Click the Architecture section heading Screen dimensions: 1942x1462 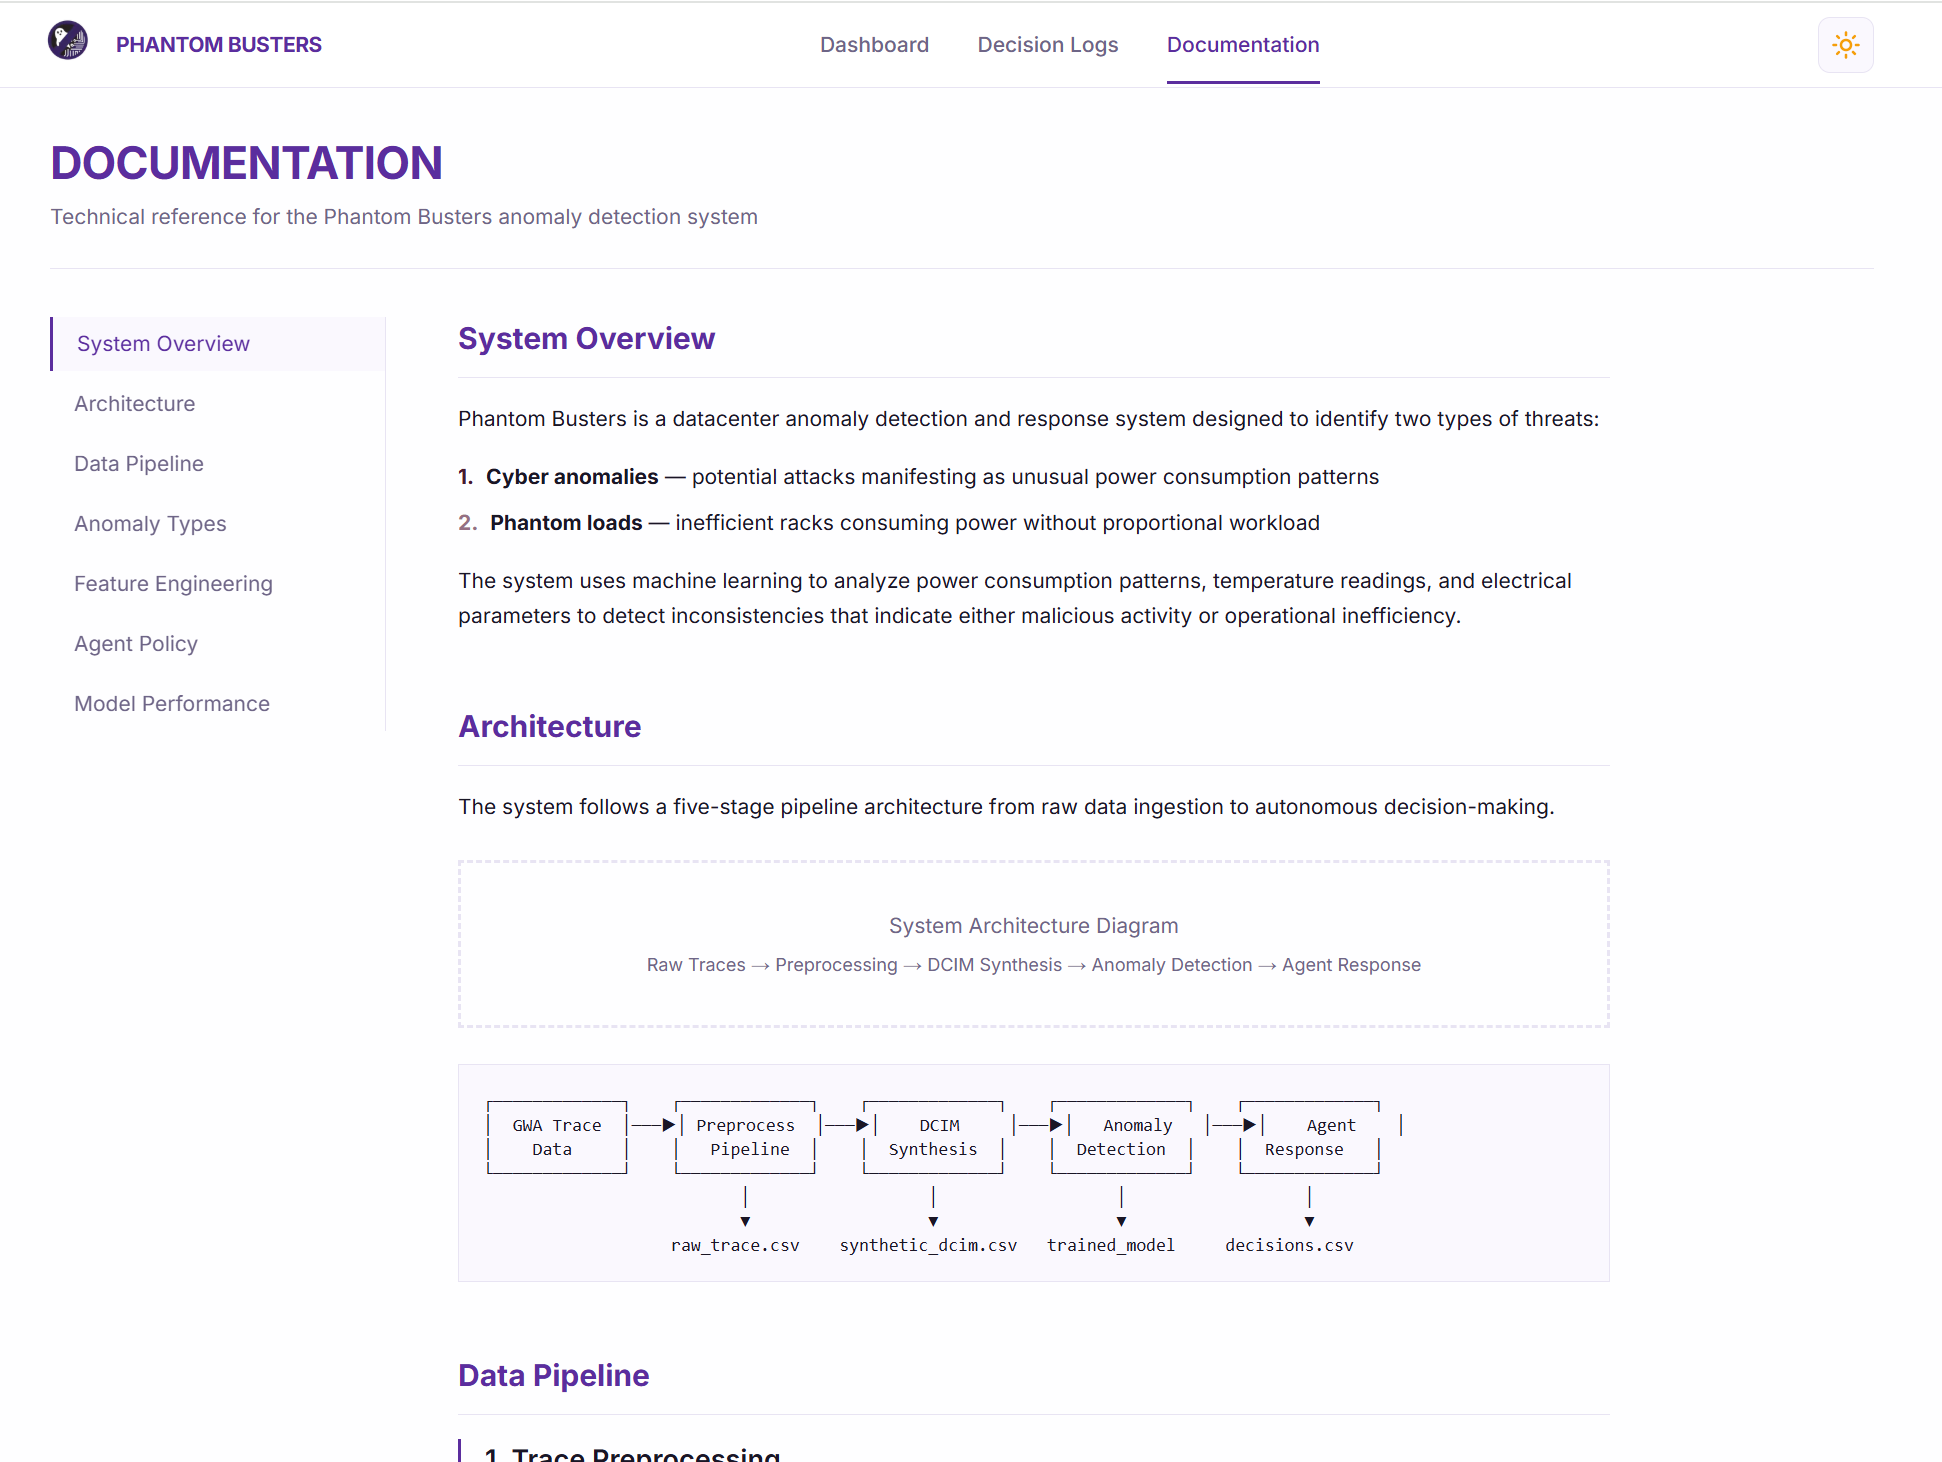[549, 727]
